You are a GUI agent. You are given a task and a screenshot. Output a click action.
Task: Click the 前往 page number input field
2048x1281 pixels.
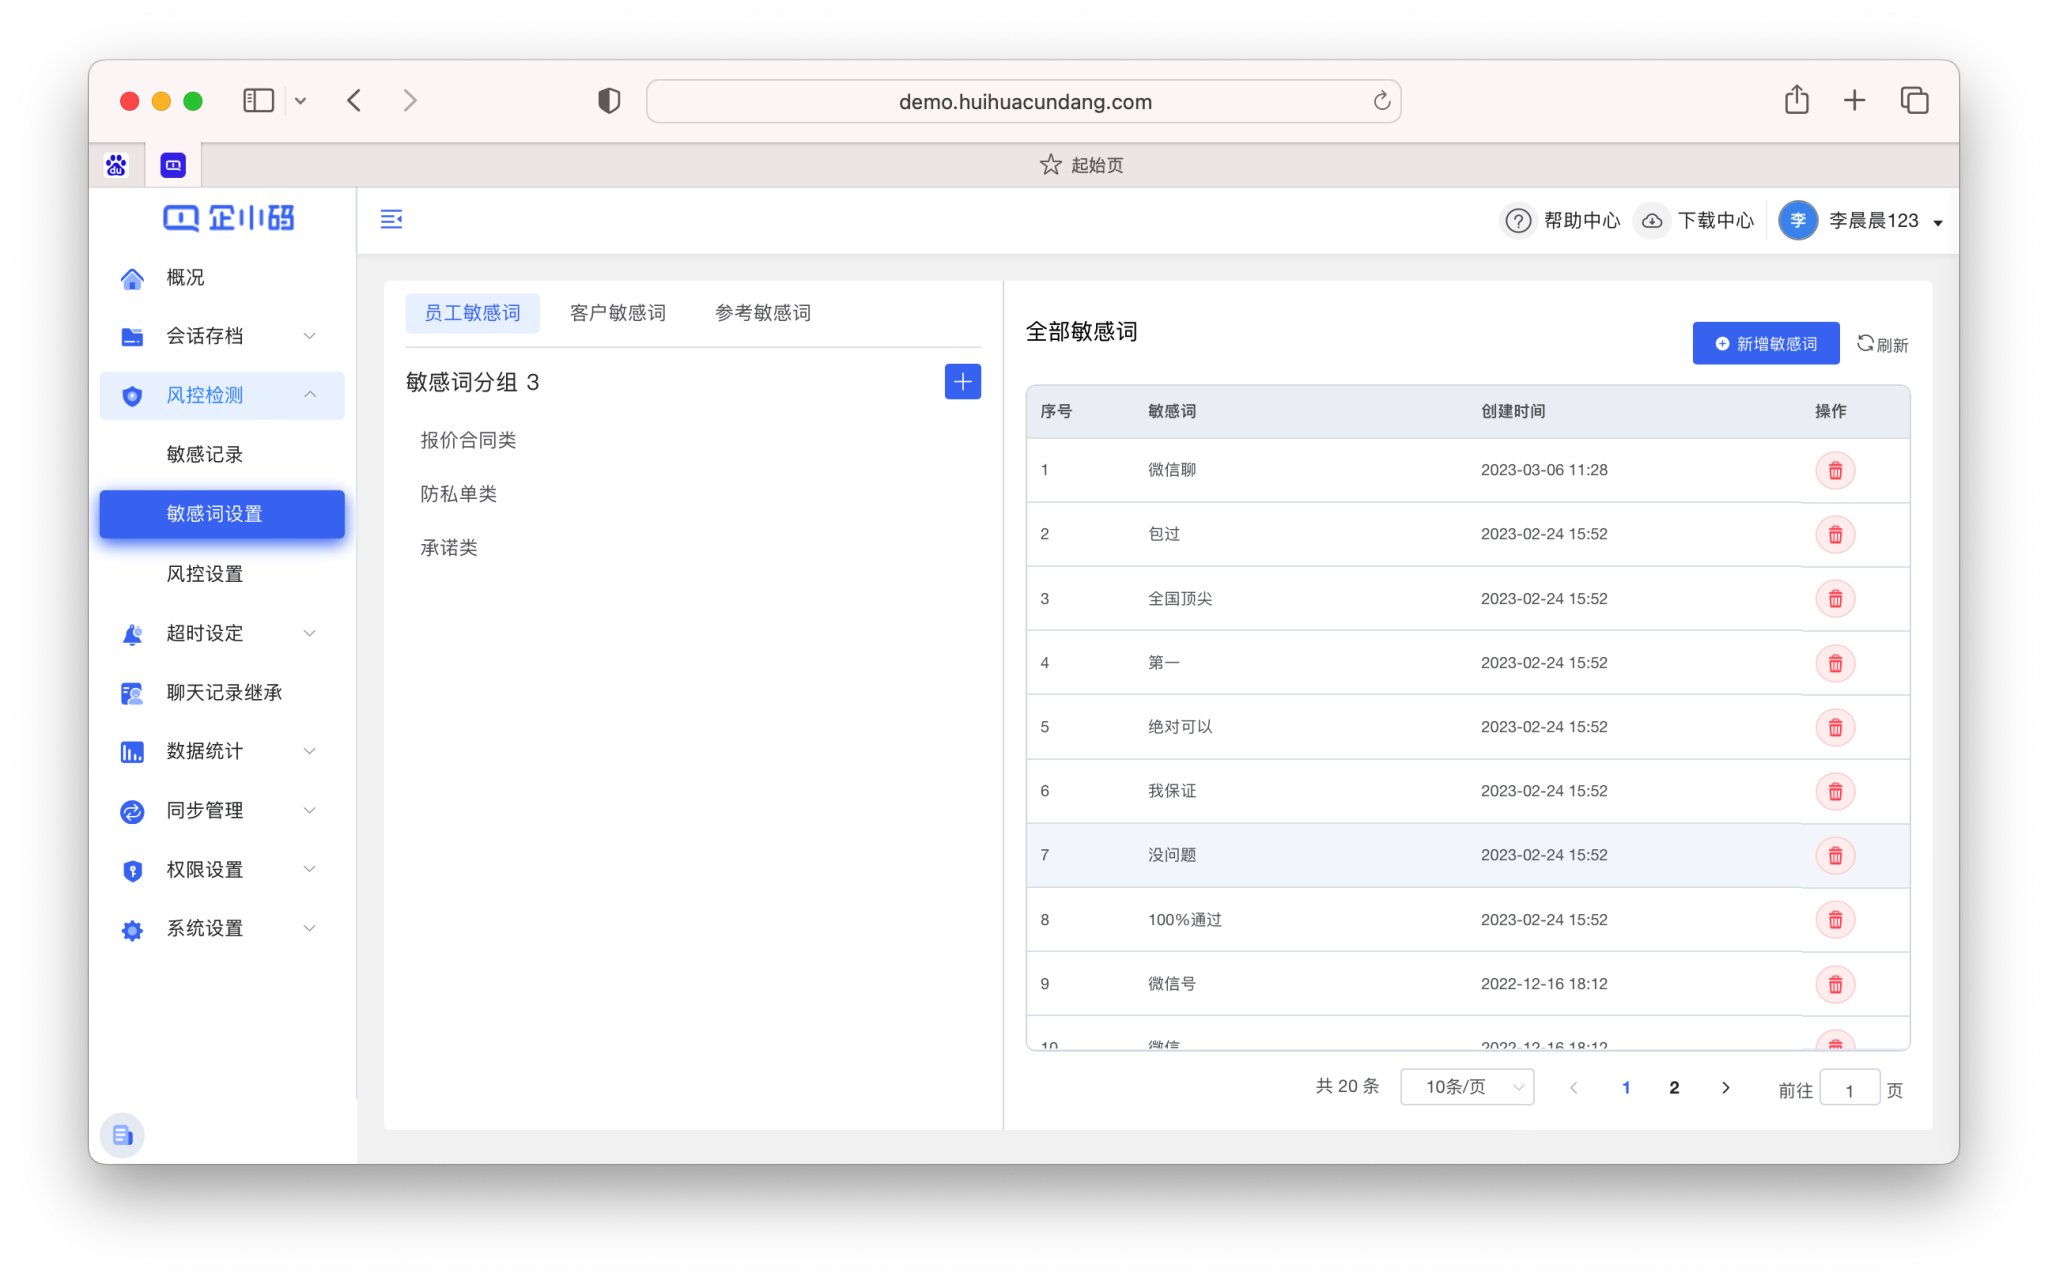[1848, 1090]
